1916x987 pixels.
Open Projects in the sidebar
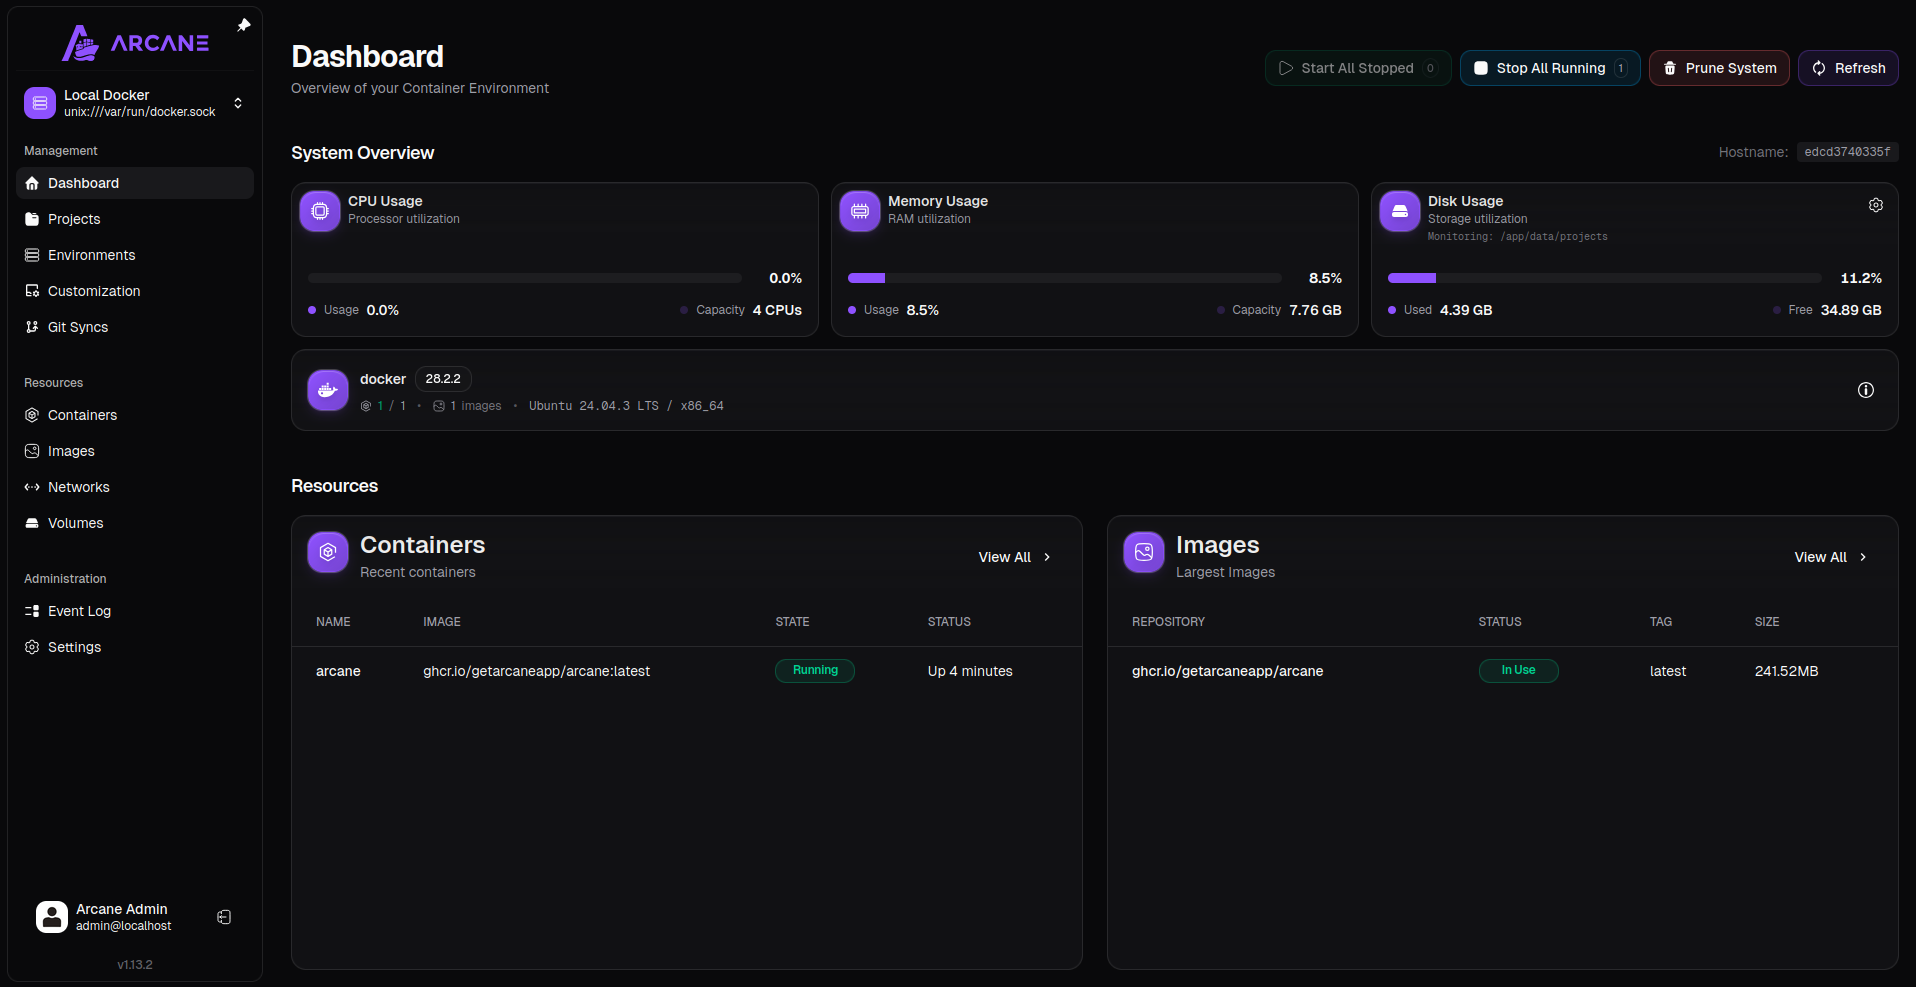(74, 219)
